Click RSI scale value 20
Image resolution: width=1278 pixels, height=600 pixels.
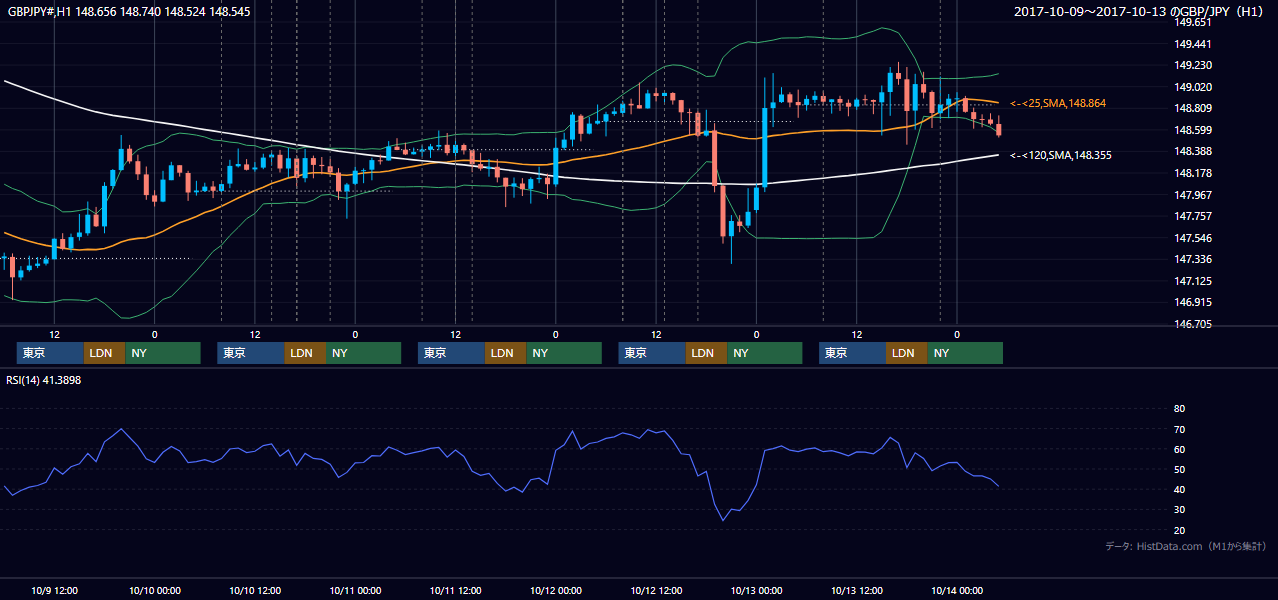coord(1179,530)
